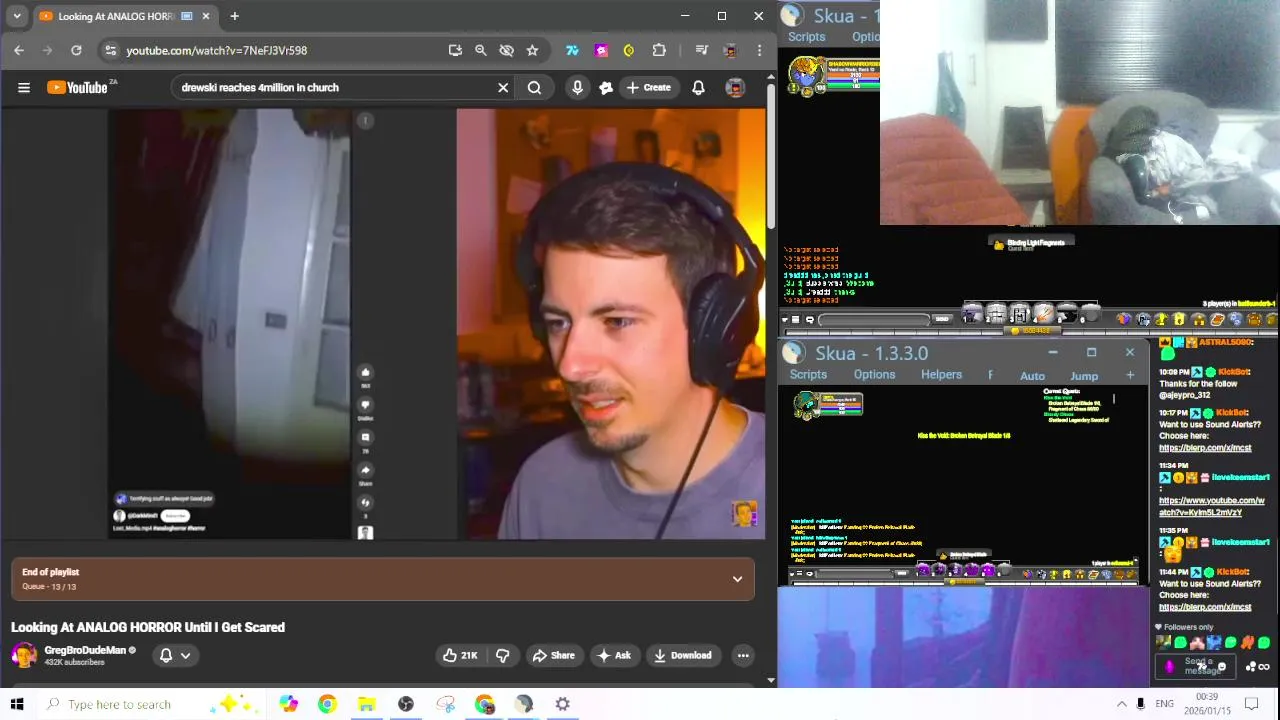Open Chrome three-dot menu
Viewport: 1280px width, 720px height.
[760, 50]
